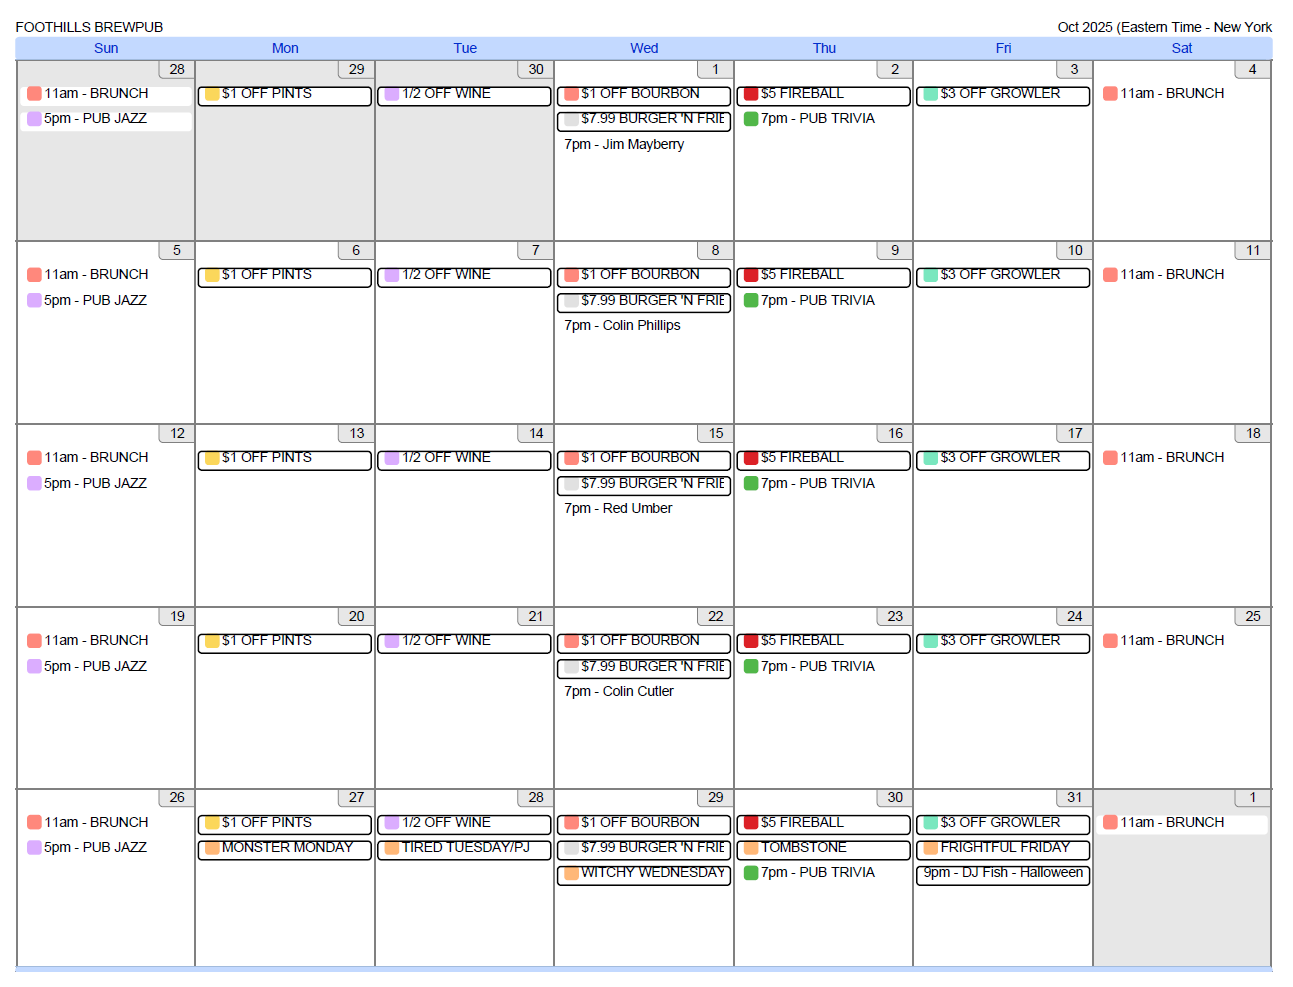
Task: Select date number 15 on the calendar
Action: click(716, 433)
